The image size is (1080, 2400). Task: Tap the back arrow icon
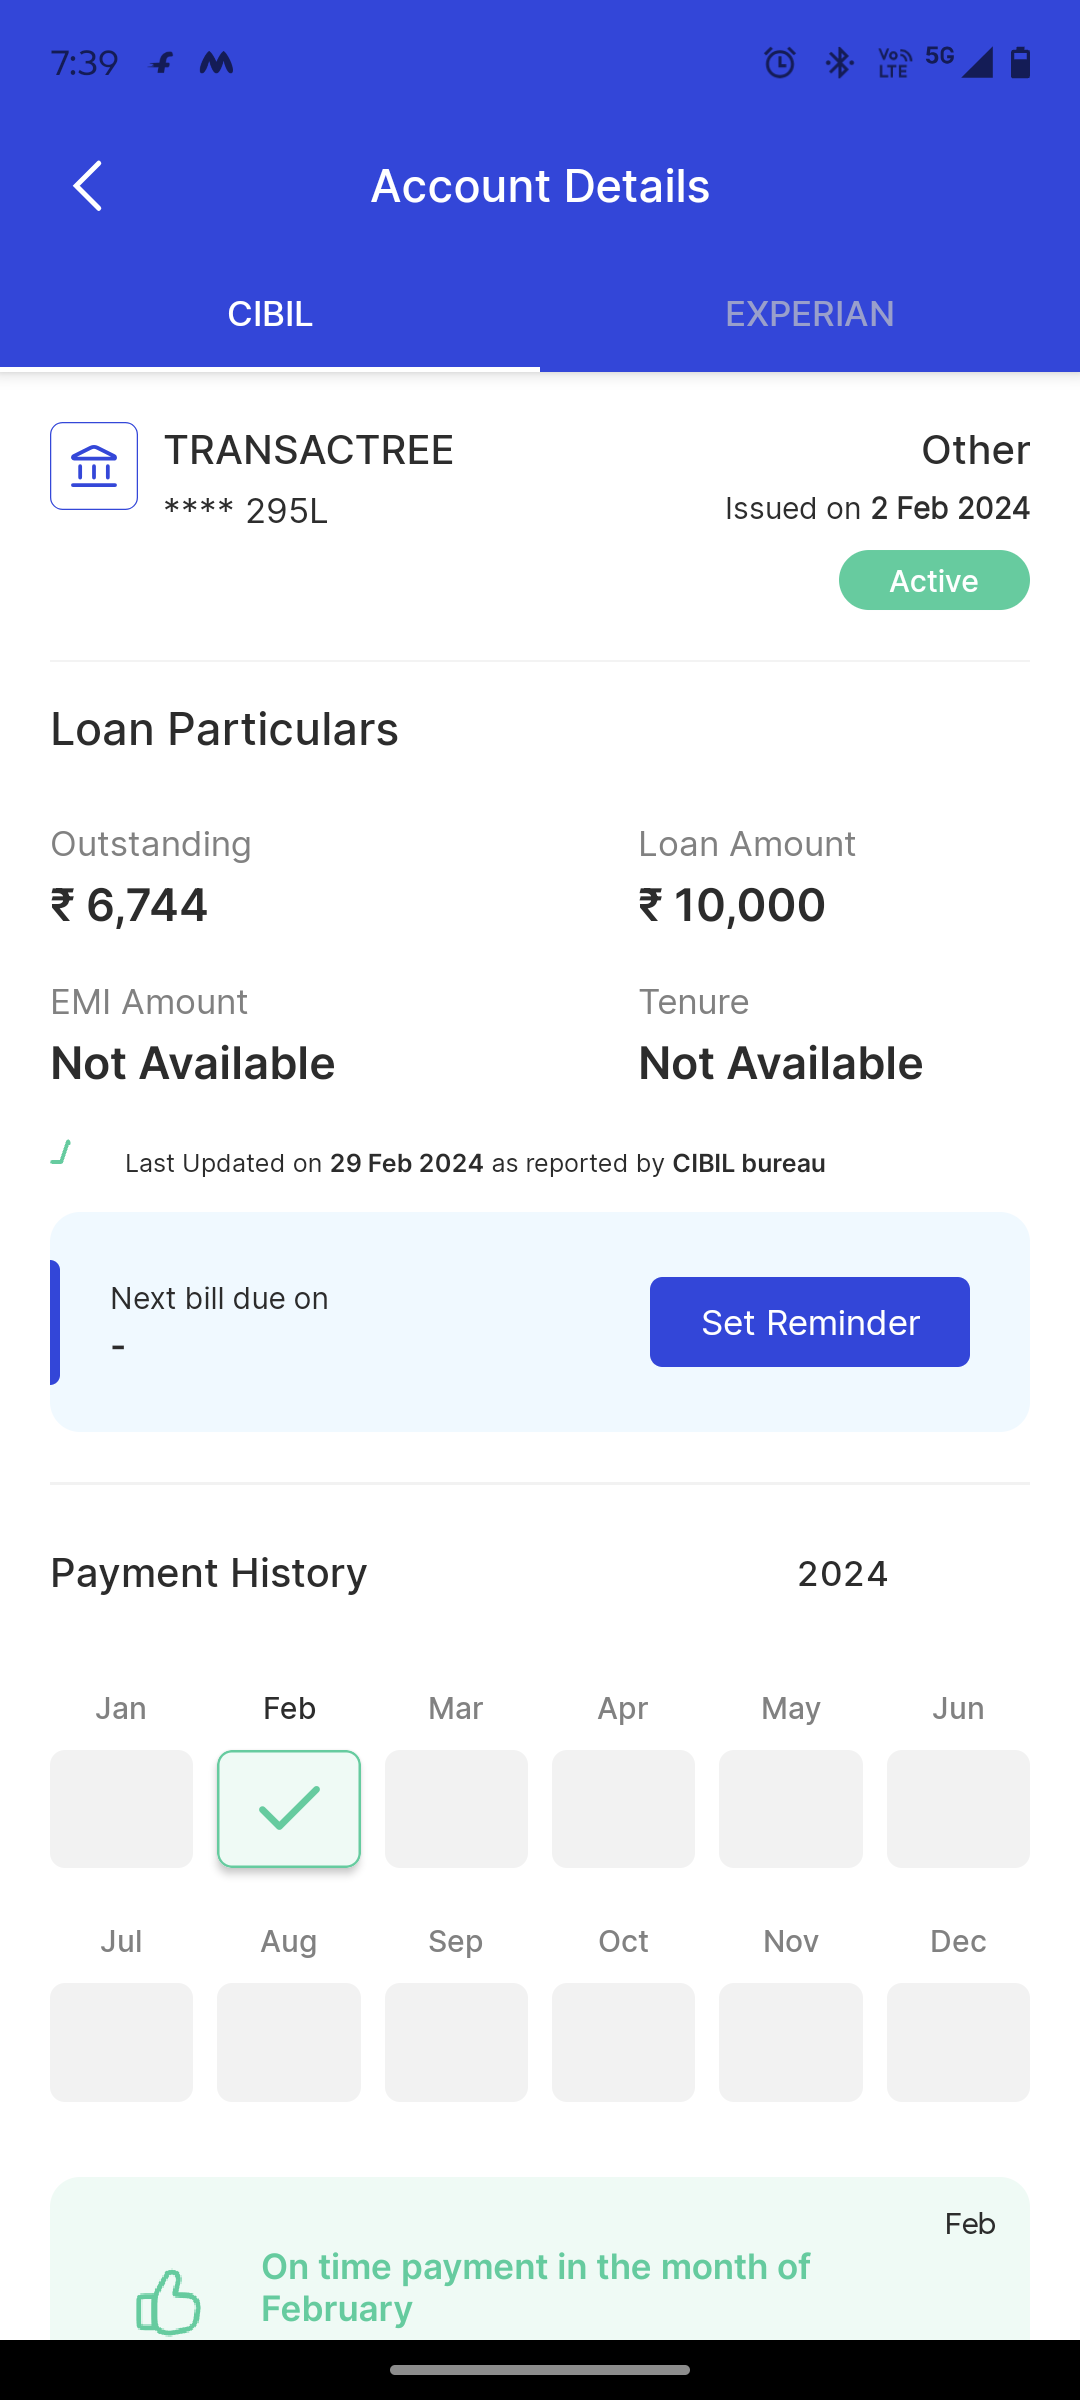[88, 186]
